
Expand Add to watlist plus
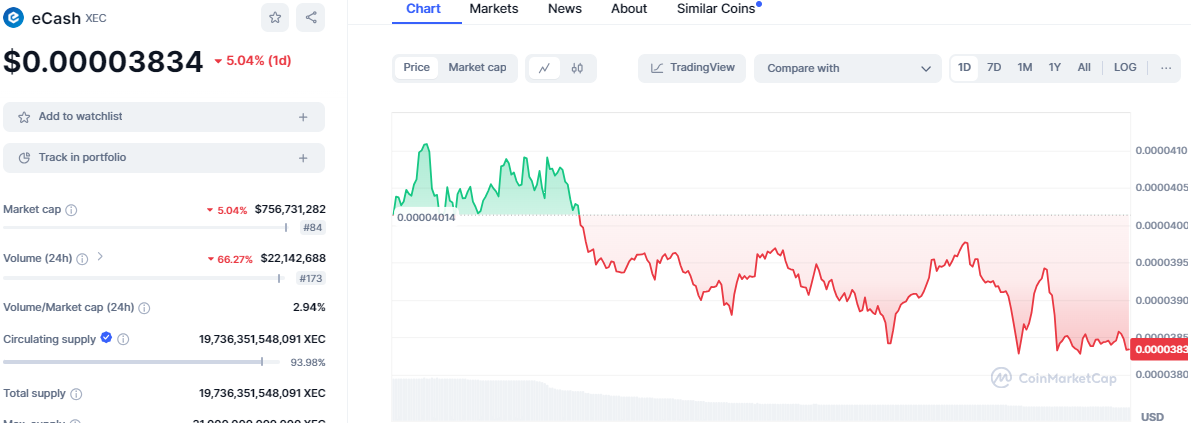[x=303, y=117]
